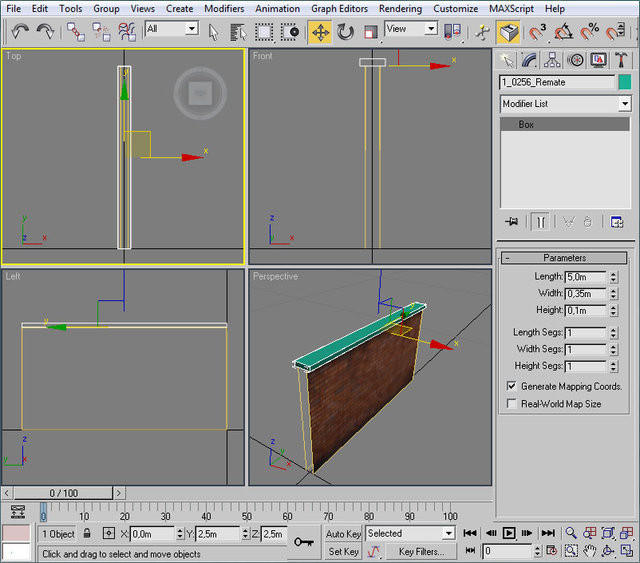Enable Real-World Map Size checkbox

(512, 404)
